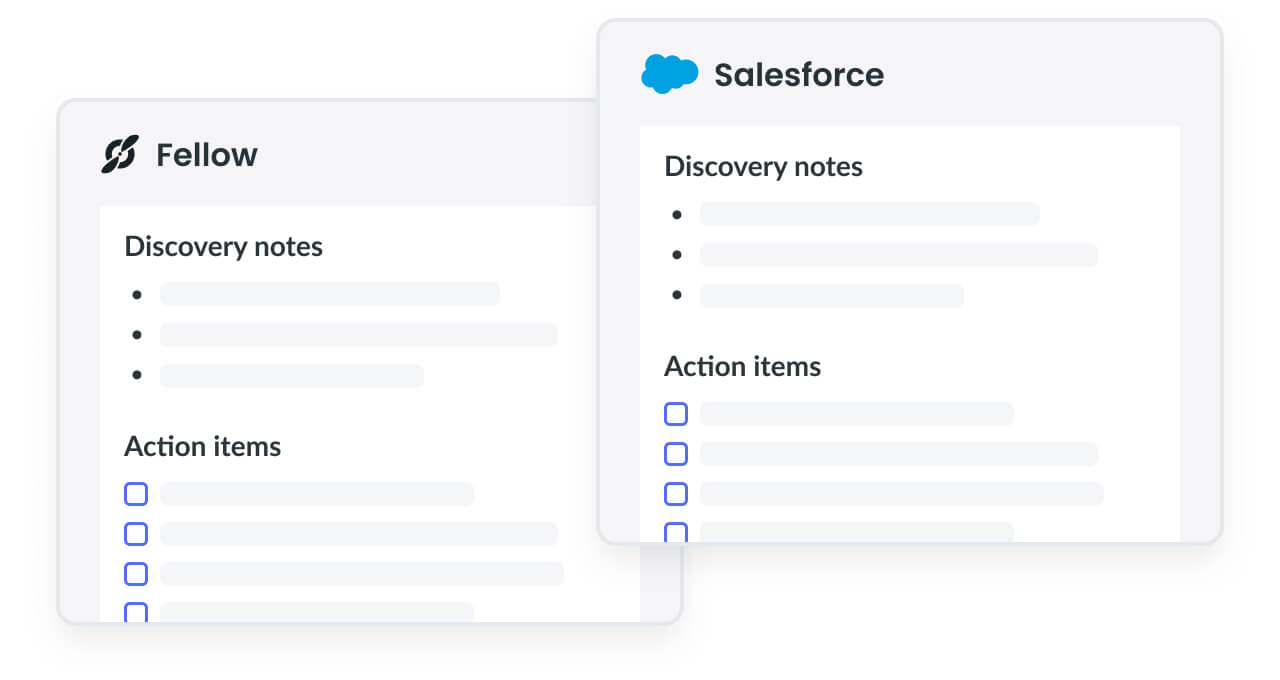Click 'Action items' heading in Fellow card
The height and width of the screenshot is (680, 1280).
[203, 446]
